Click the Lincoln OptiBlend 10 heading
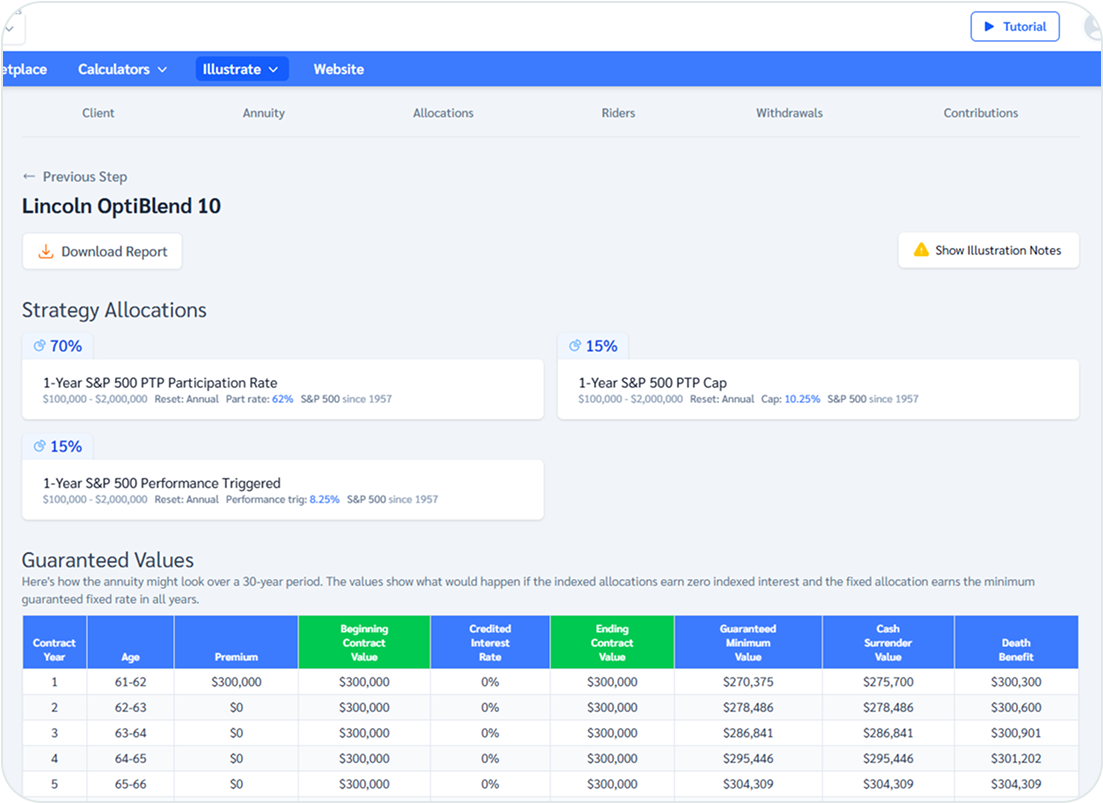This screenshot has height=803, width=1103. 121,206
